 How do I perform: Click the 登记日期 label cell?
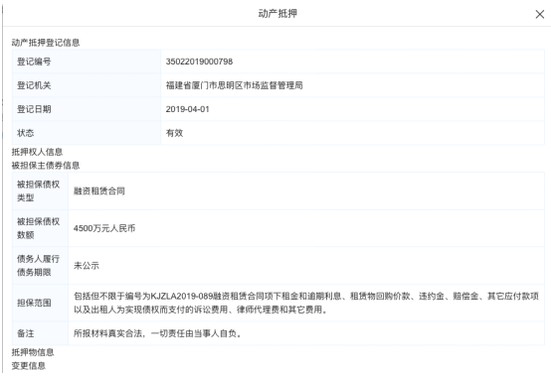pyautogui.click(x=86, y=109)
